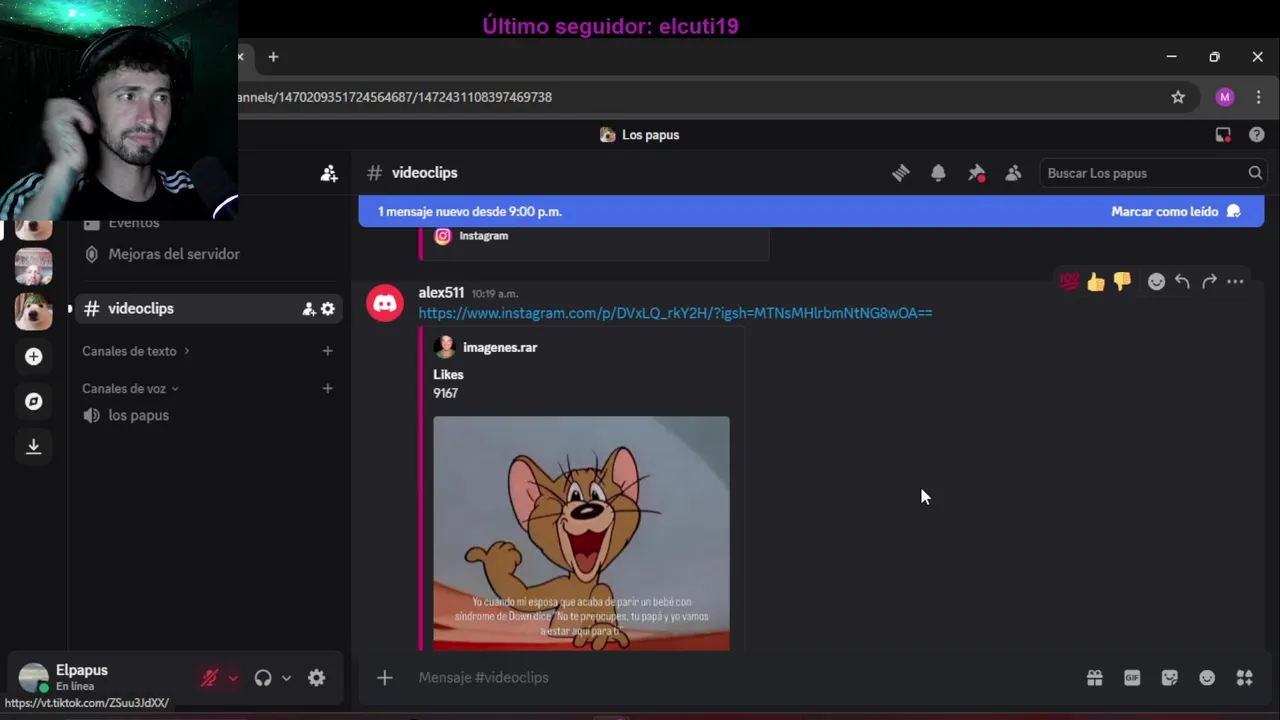Toggle headphones deafen button
This screenshot has width=1280, height=720.
click(x=263, y=678)
